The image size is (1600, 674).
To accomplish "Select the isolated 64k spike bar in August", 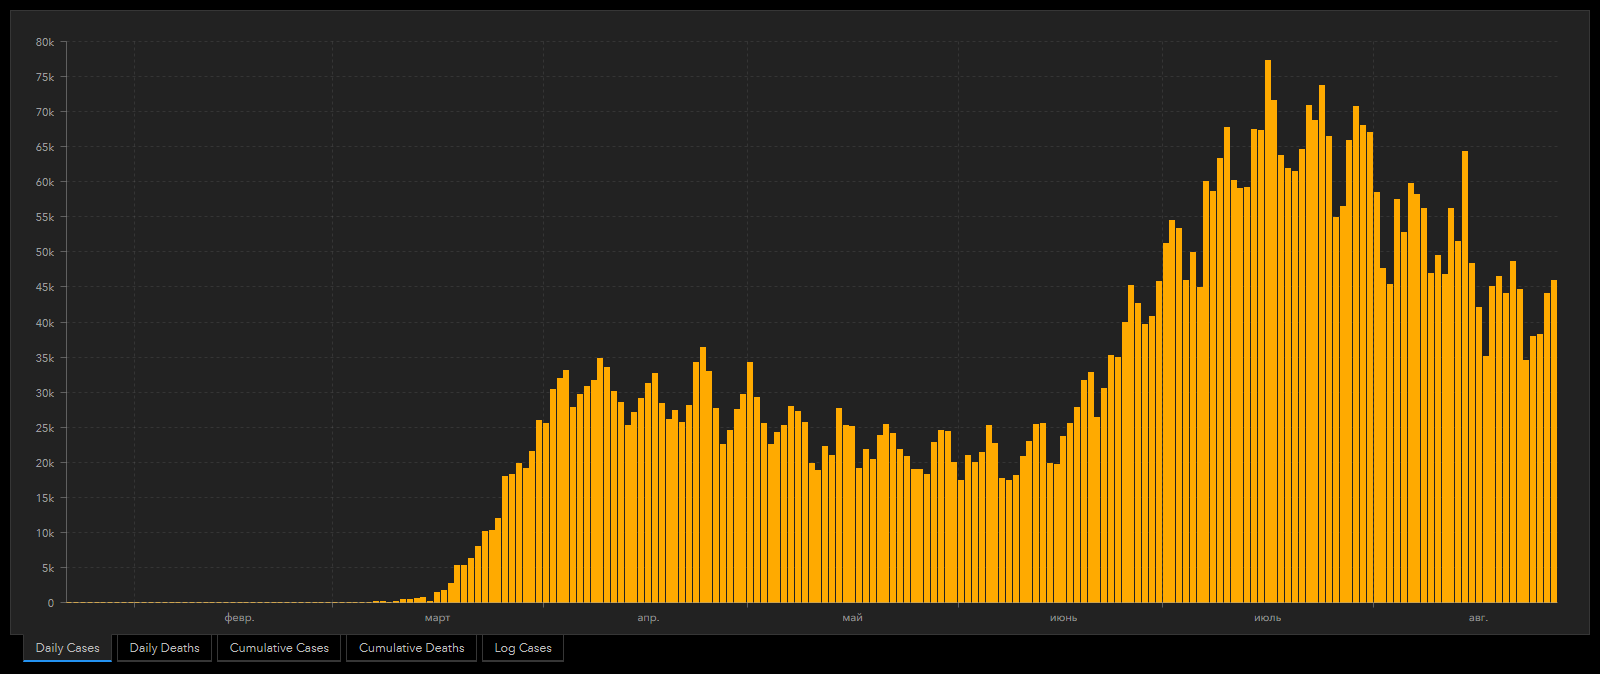I will (x=1465, y=377).
